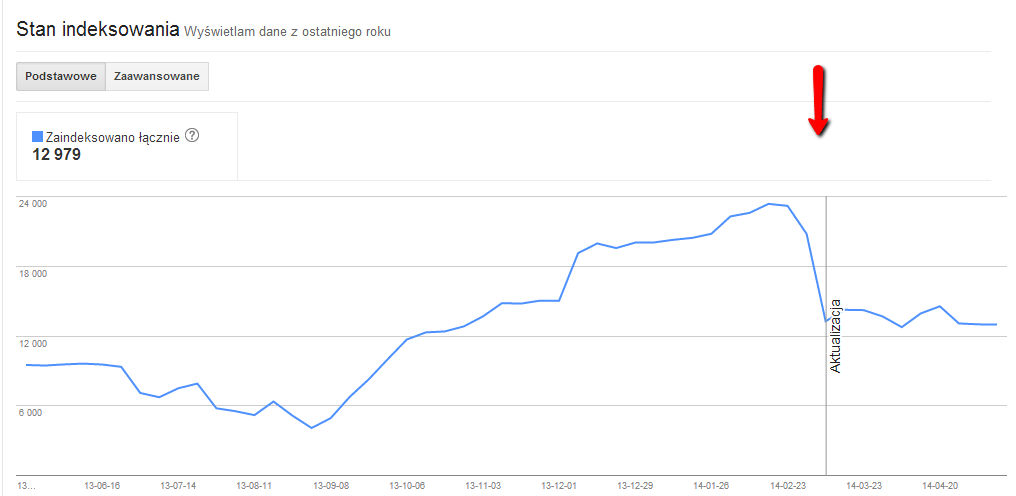Click the 18 000 y-axis label
This screenshot has width=1016, height=496.
33,273
